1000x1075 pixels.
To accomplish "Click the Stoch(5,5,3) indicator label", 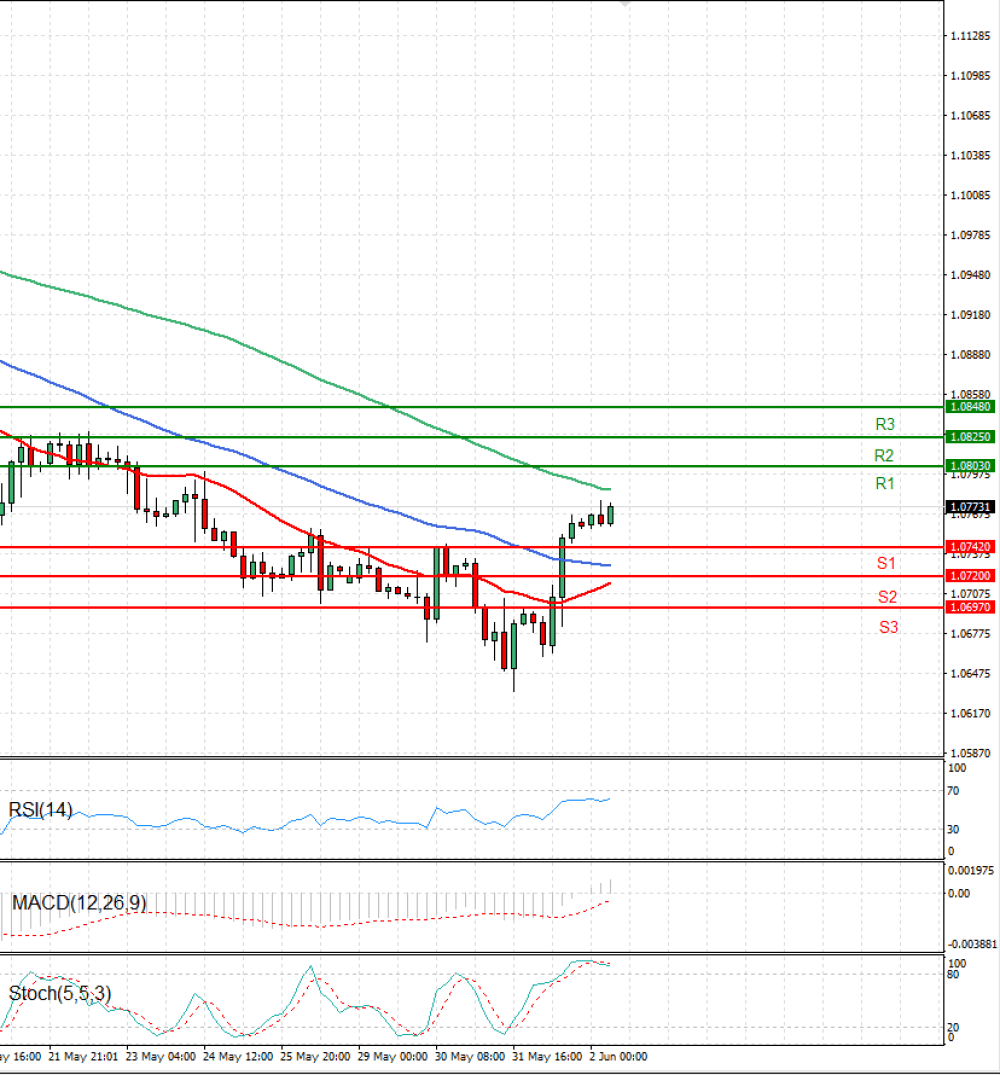I will [60, 993].
